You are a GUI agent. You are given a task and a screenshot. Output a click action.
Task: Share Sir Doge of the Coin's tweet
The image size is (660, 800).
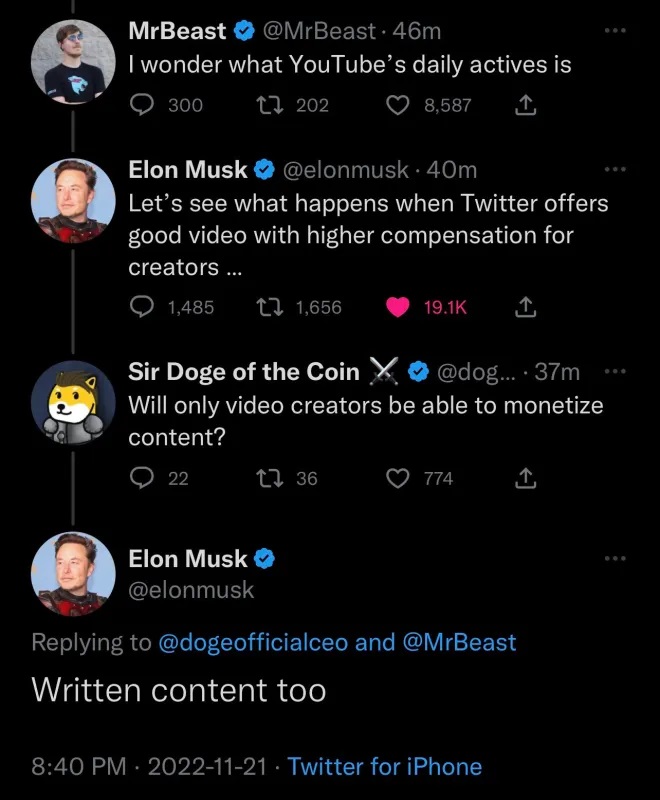[521, 479]
